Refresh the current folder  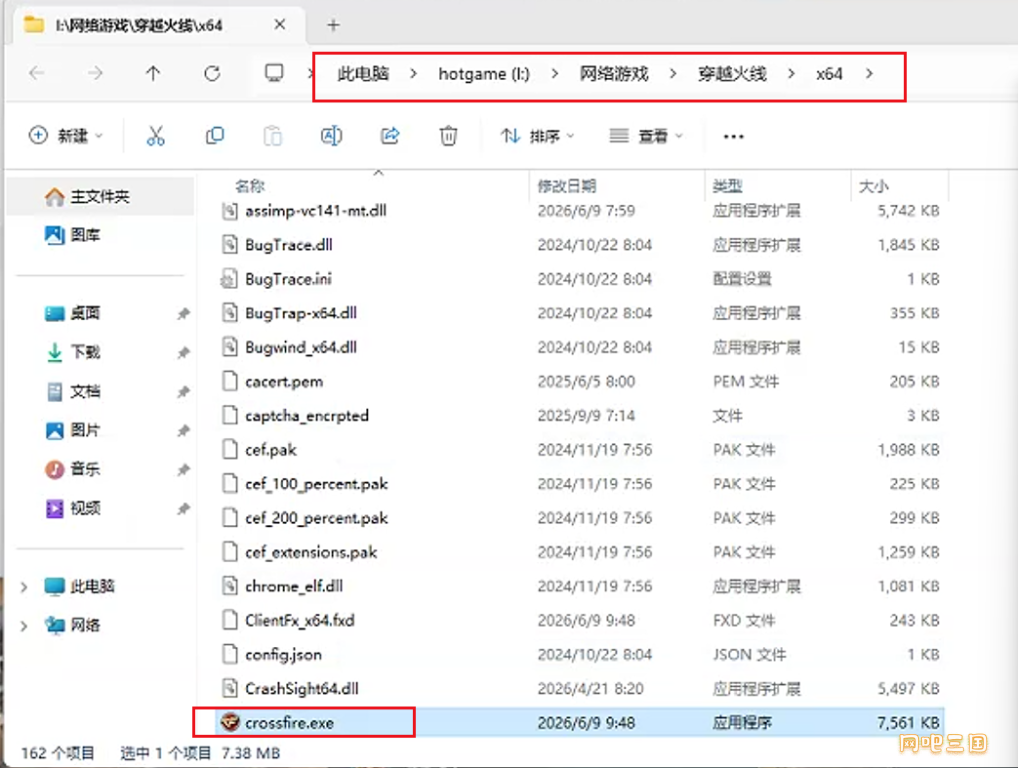212,73
